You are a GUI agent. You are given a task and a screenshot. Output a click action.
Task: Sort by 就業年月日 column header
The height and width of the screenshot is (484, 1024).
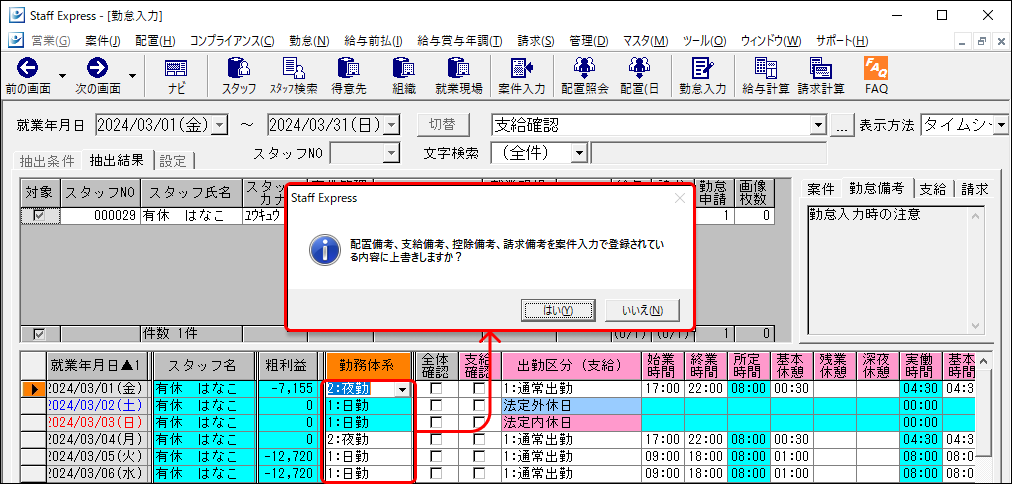[97, 365]
